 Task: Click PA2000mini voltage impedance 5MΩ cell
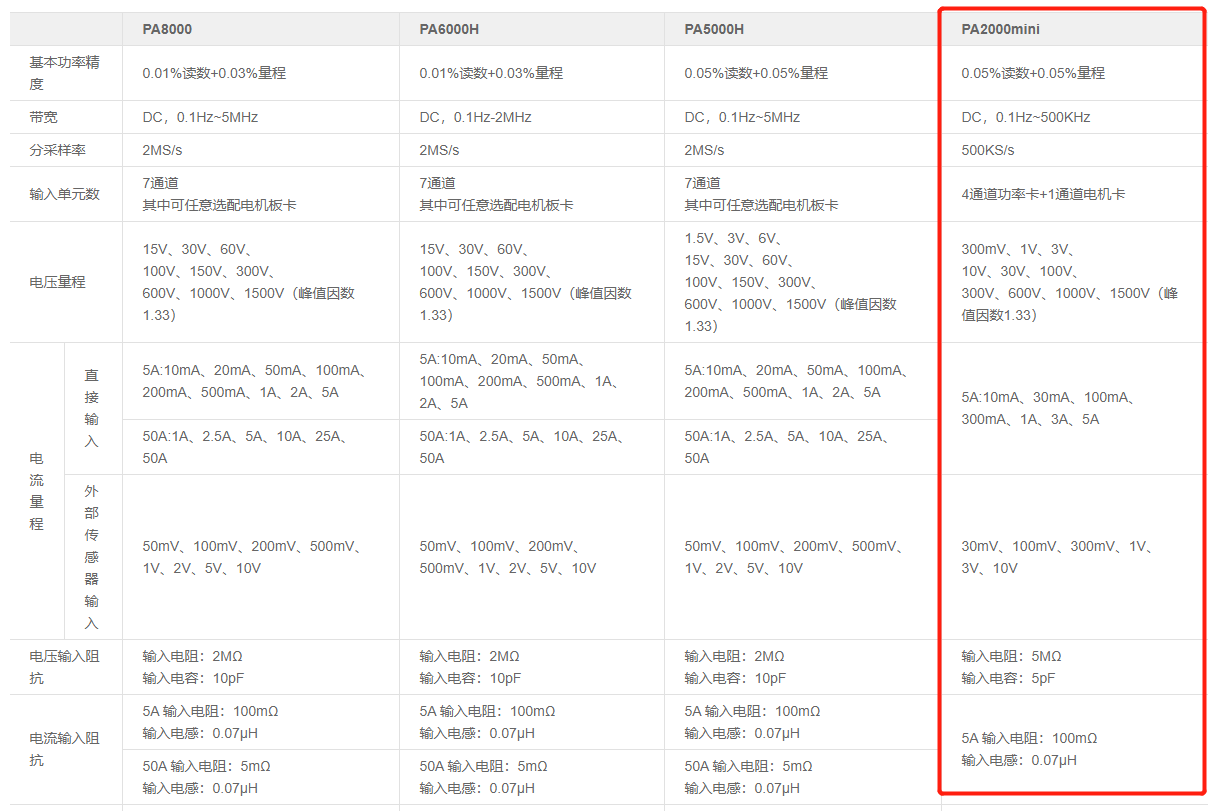click(x=1012, y=667)
